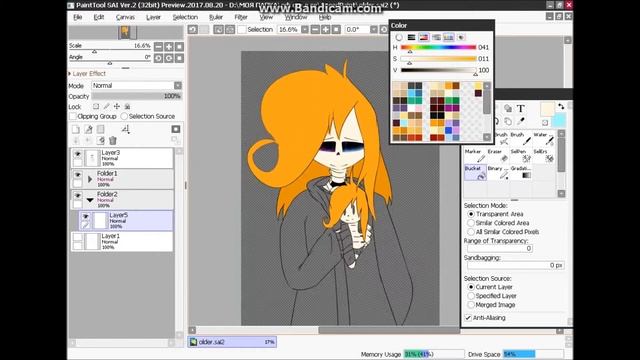Expand Folder1 layer group
Viewport: 640px width, 360px height.
coord(90,179)
